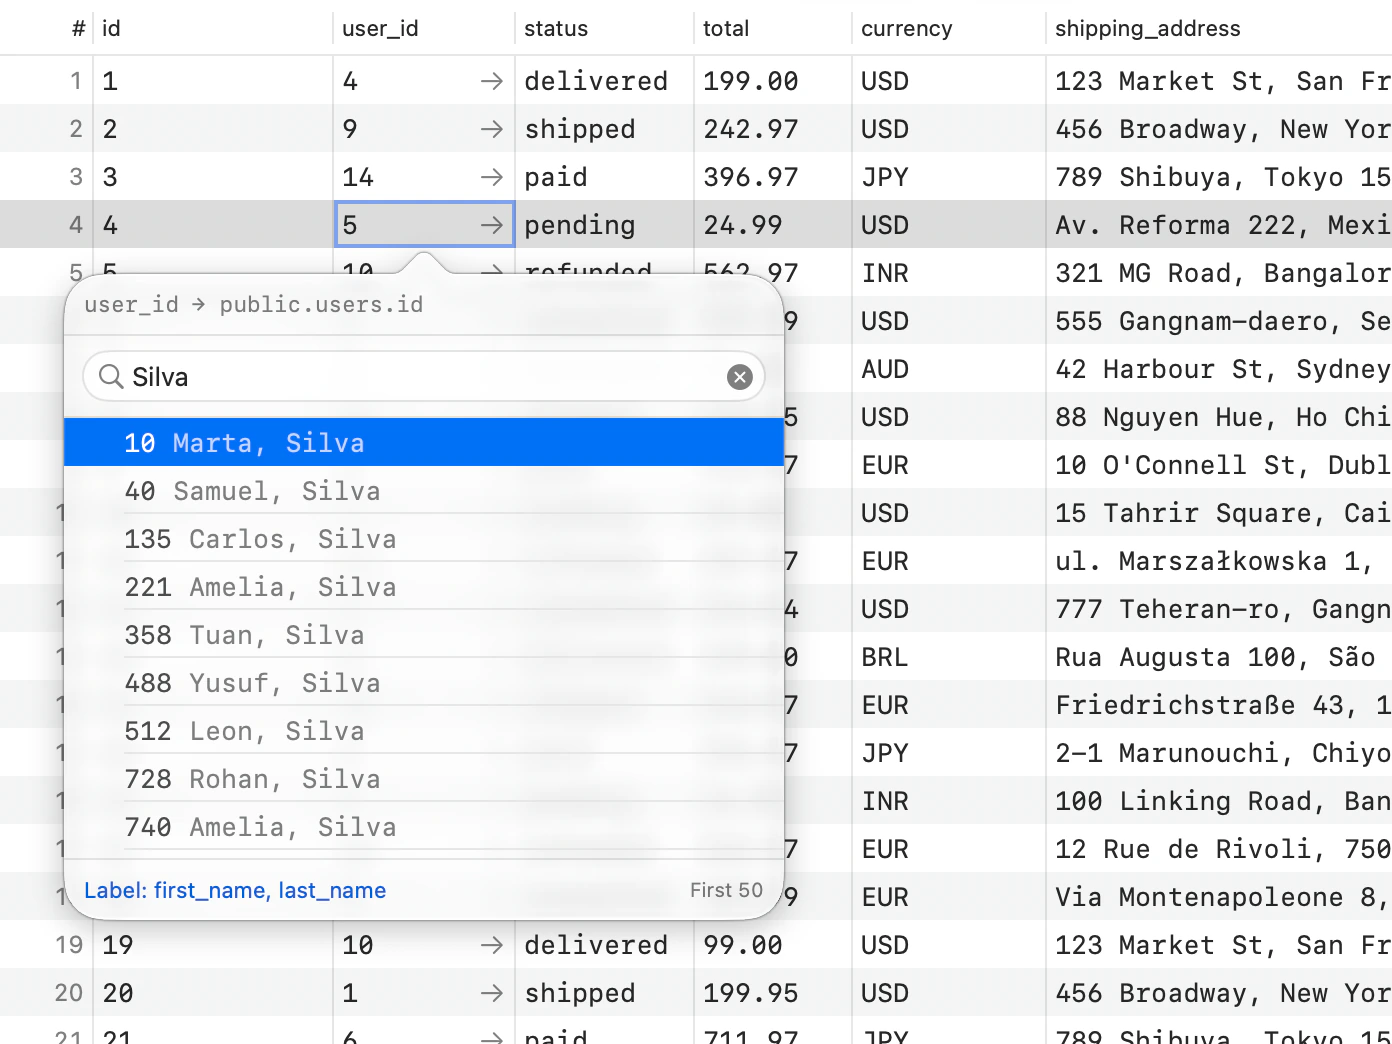Select user 10 Marta, Silva
Image resolution: width=1392 pixels, height=1044 pixels.
[x=424, y=443]
